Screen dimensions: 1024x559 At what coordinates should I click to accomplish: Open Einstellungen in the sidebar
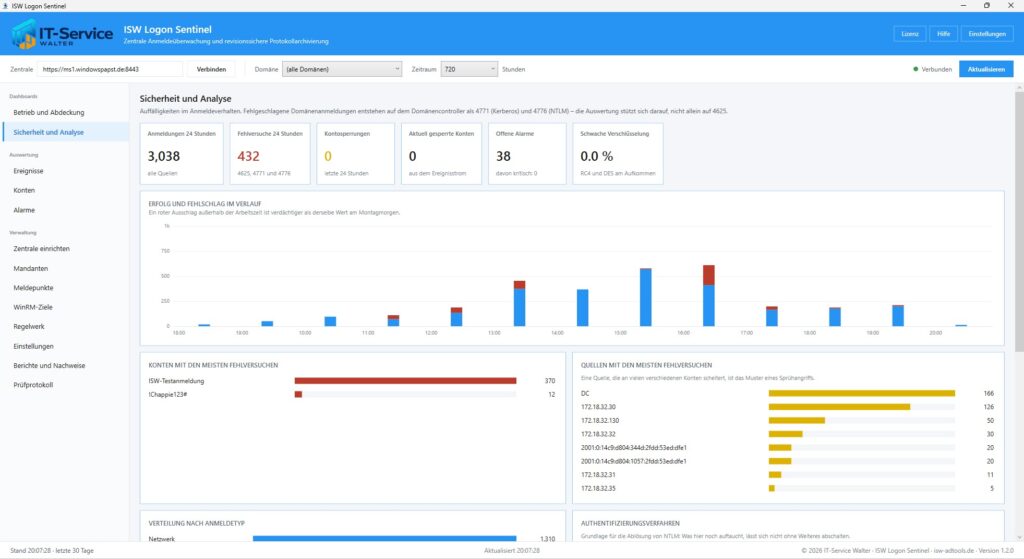[x=65, y=346]
